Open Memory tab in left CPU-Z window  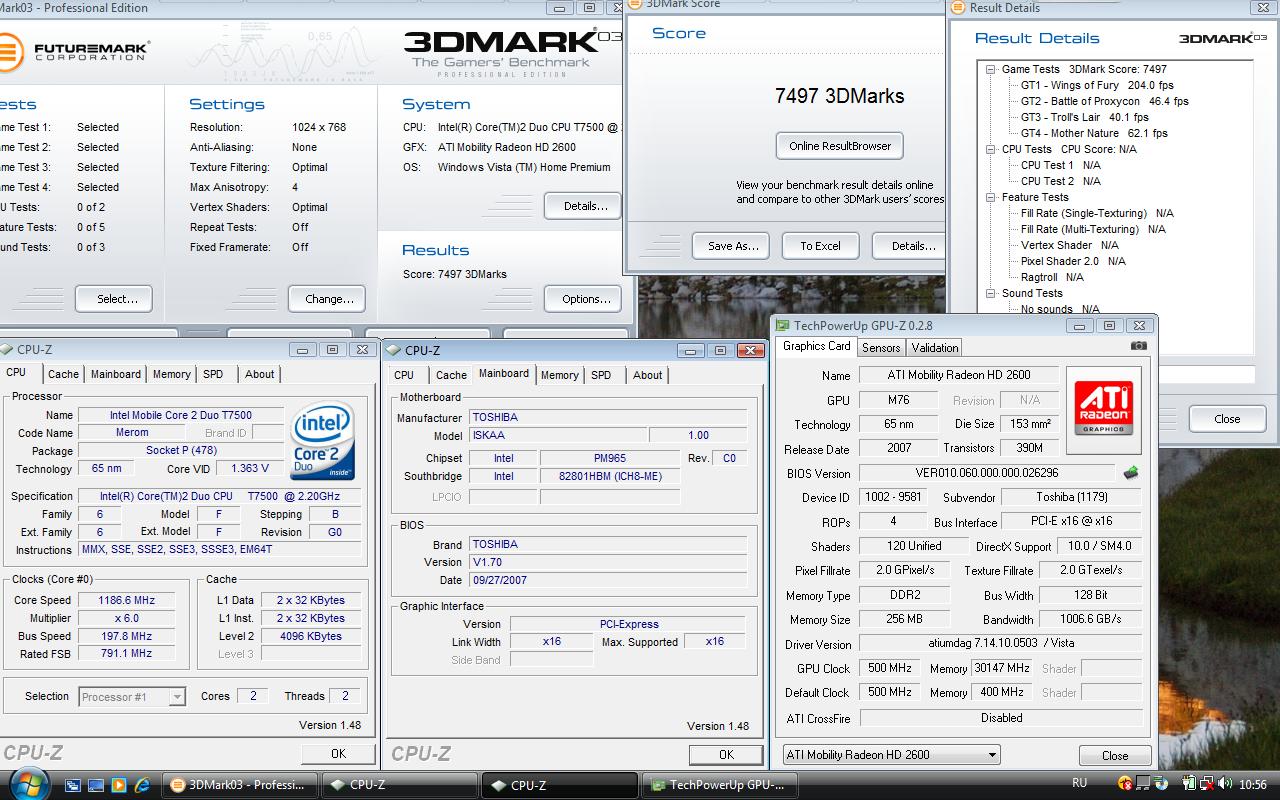pos(171,374)
